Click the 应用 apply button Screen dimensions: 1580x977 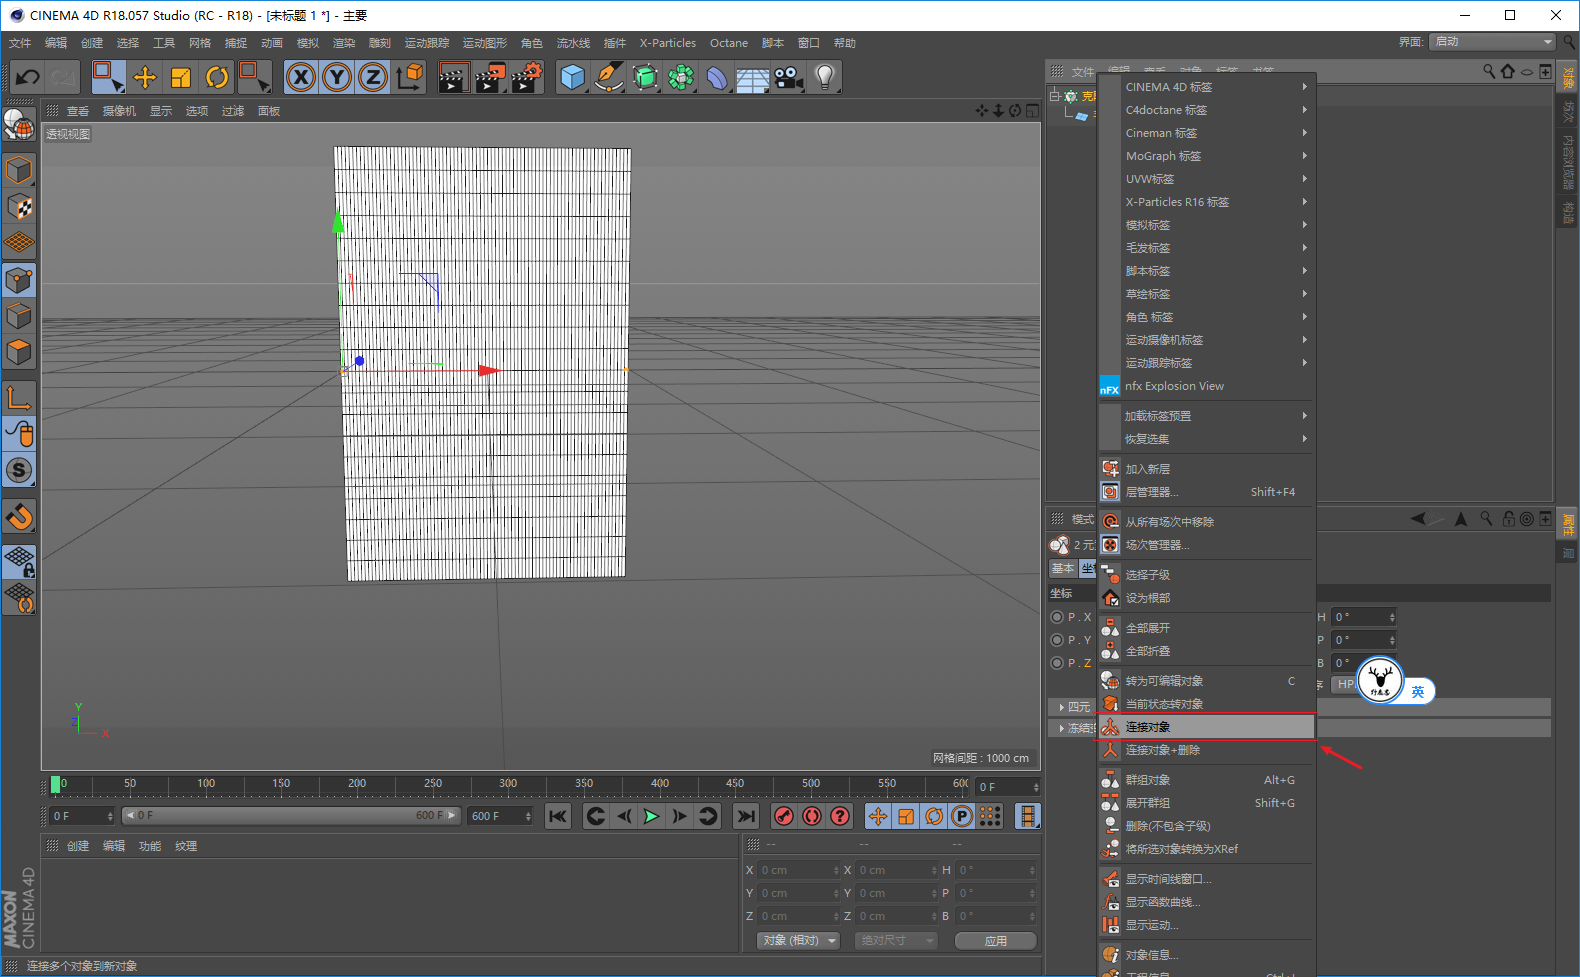point(996,941)
